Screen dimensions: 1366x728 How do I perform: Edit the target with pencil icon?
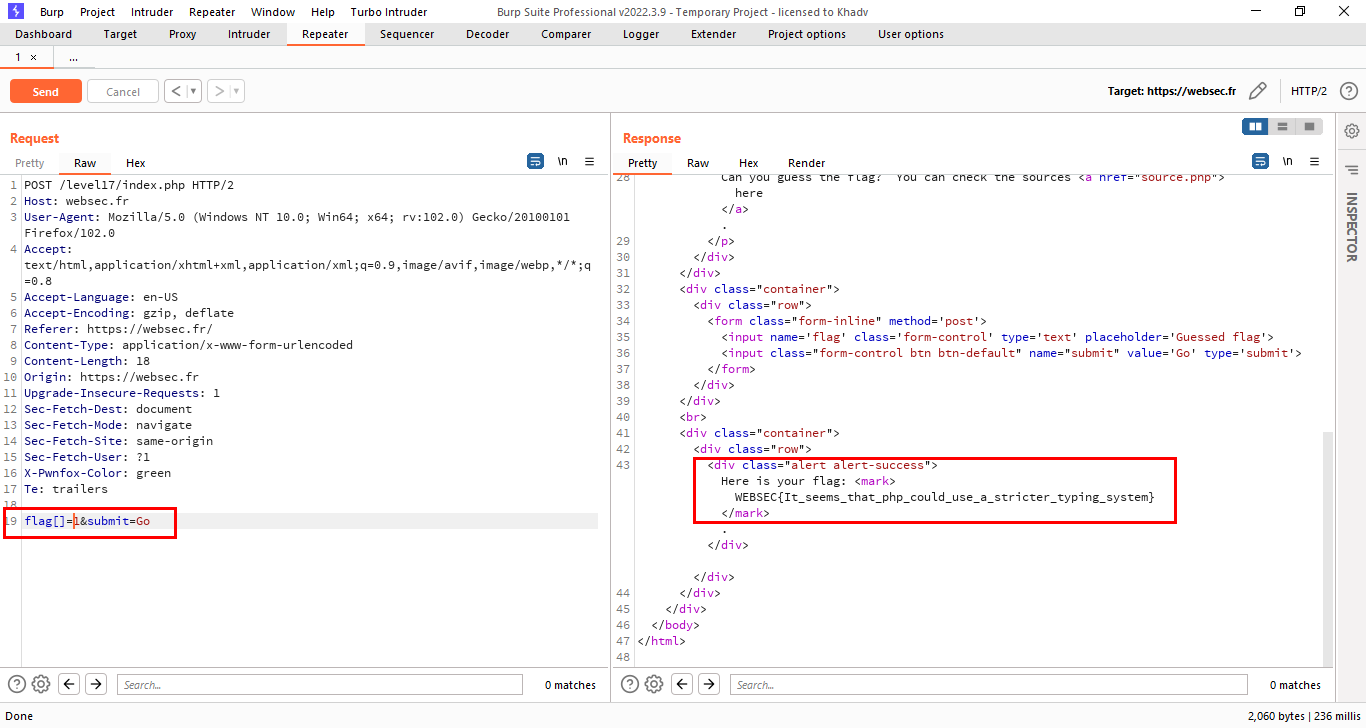point(1258,91)
